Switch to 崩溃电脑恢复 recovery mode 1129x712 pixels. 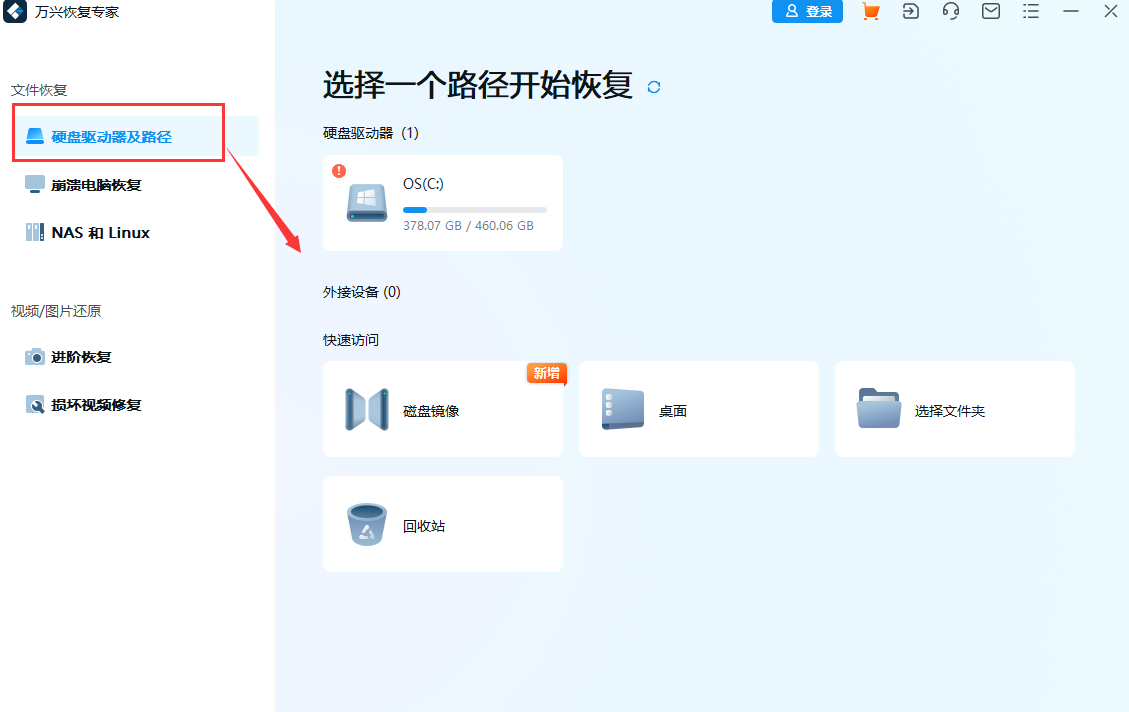(x=97, y=184)
